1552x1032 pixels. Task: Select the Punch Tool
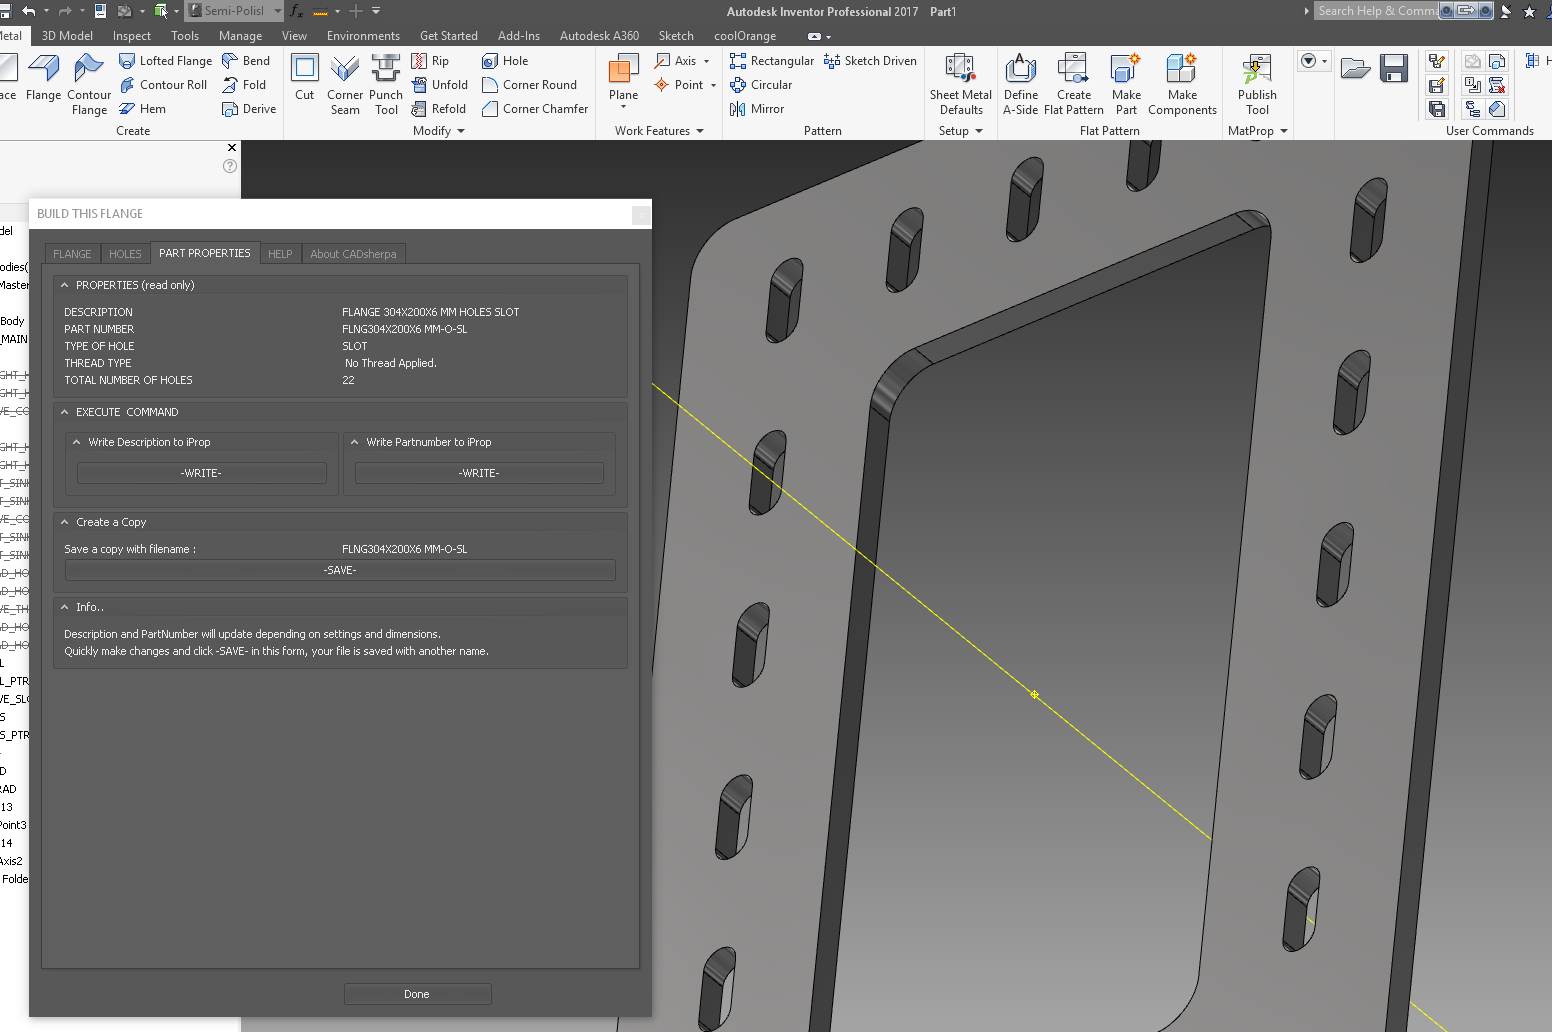point(386,84)
